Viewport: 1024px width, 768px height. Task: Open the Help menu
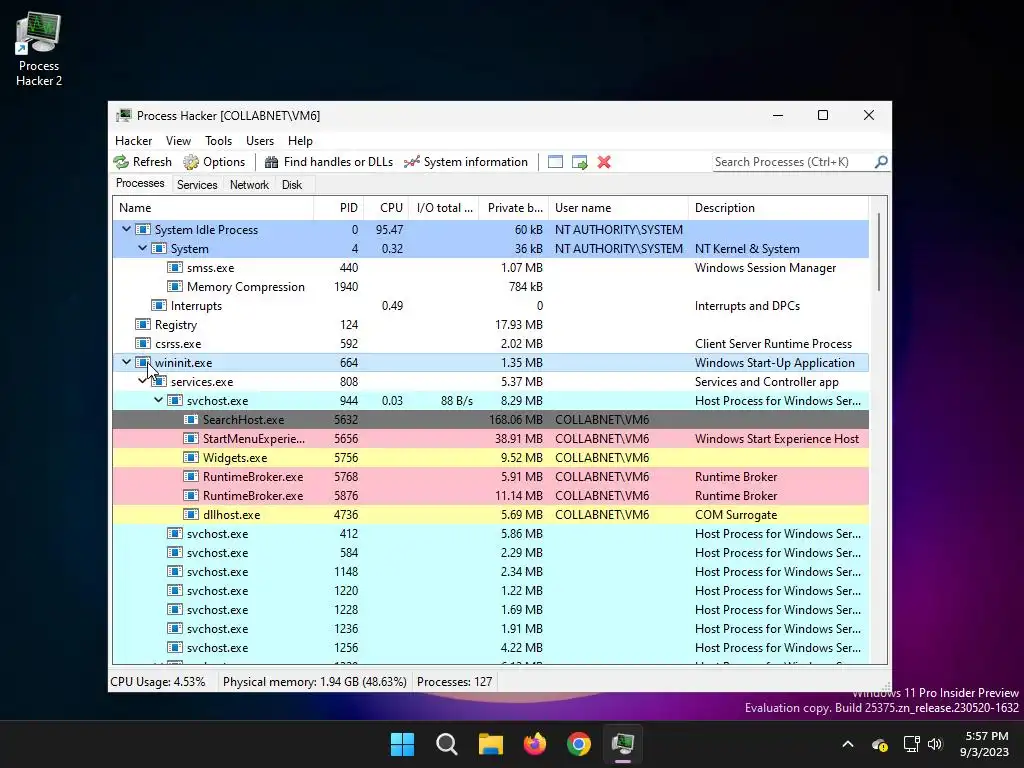tap(300, 141)
